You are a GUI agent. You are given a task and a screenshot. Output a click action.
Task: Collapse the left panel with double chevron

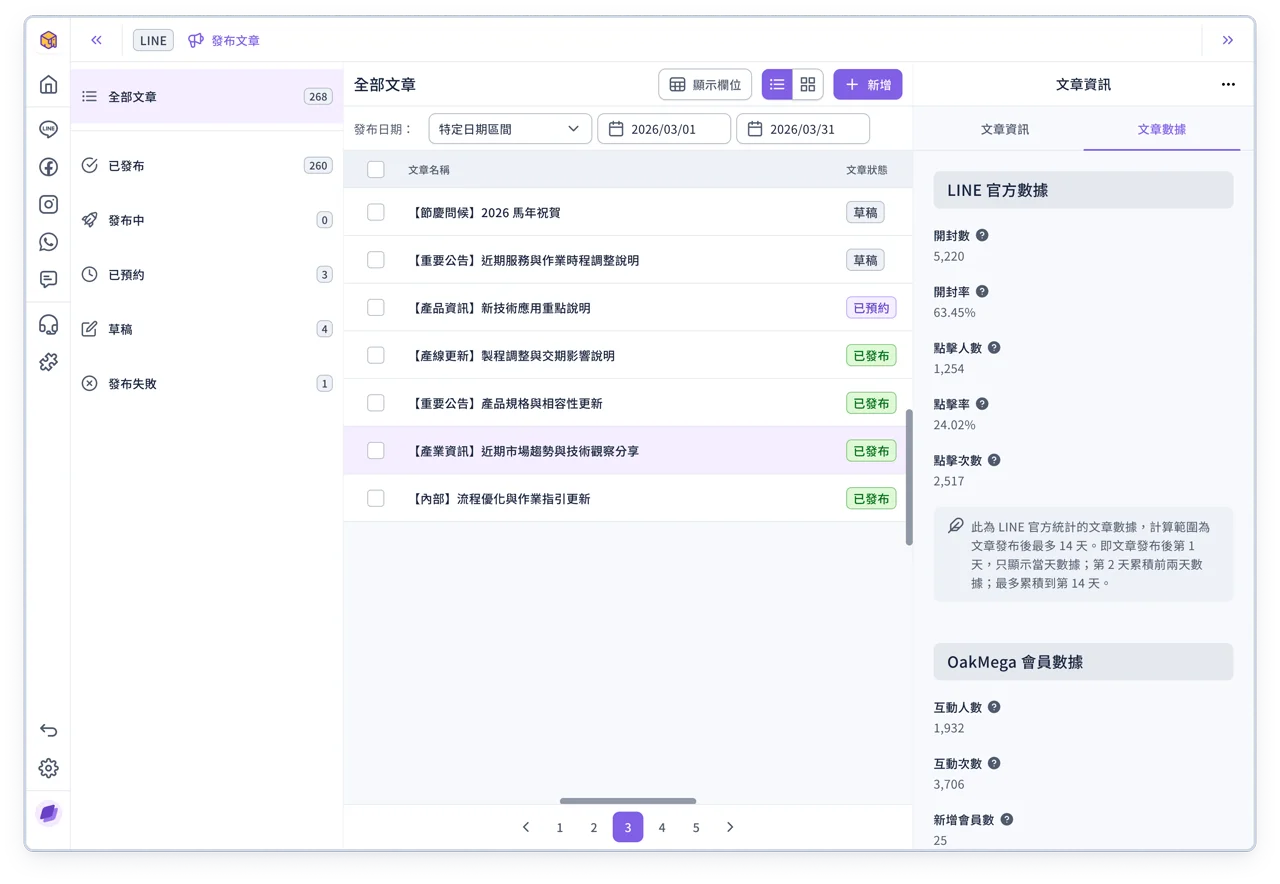pyautogui.click(x=96, y=40)
